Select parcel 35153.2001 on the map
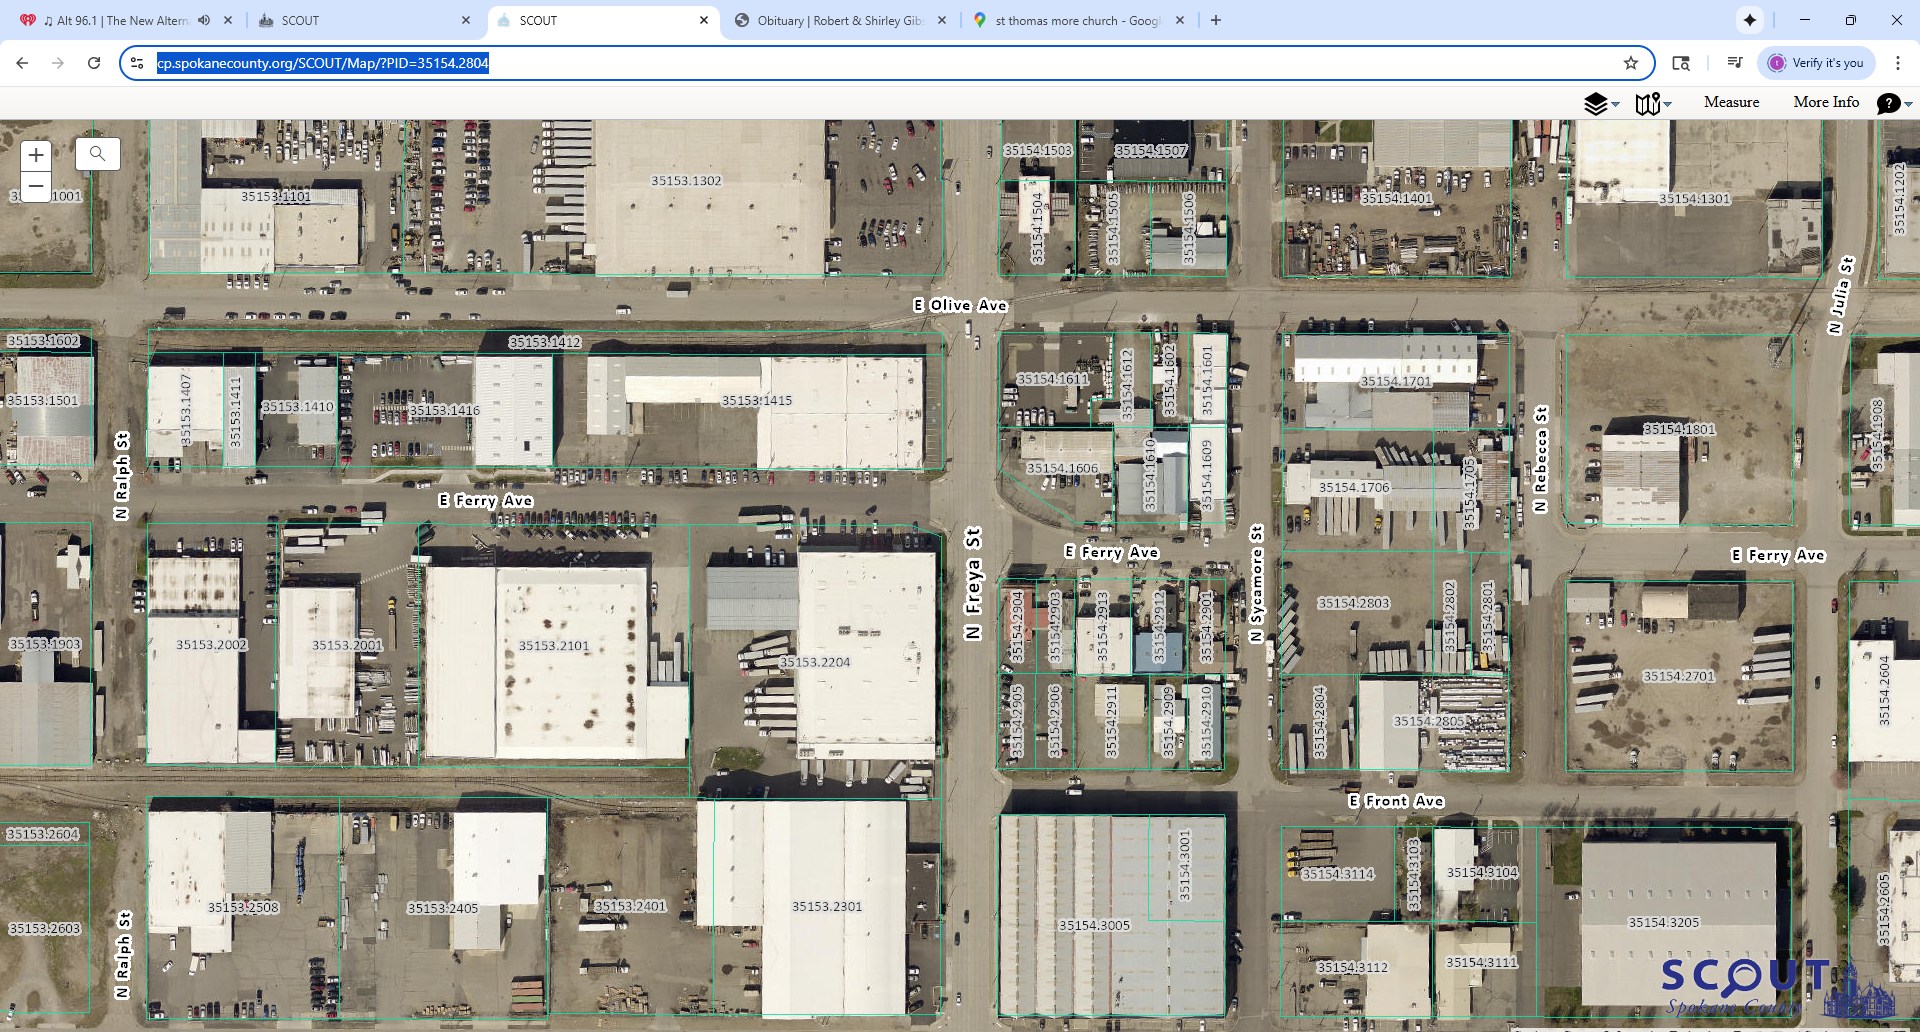 [x=347, y=645]
